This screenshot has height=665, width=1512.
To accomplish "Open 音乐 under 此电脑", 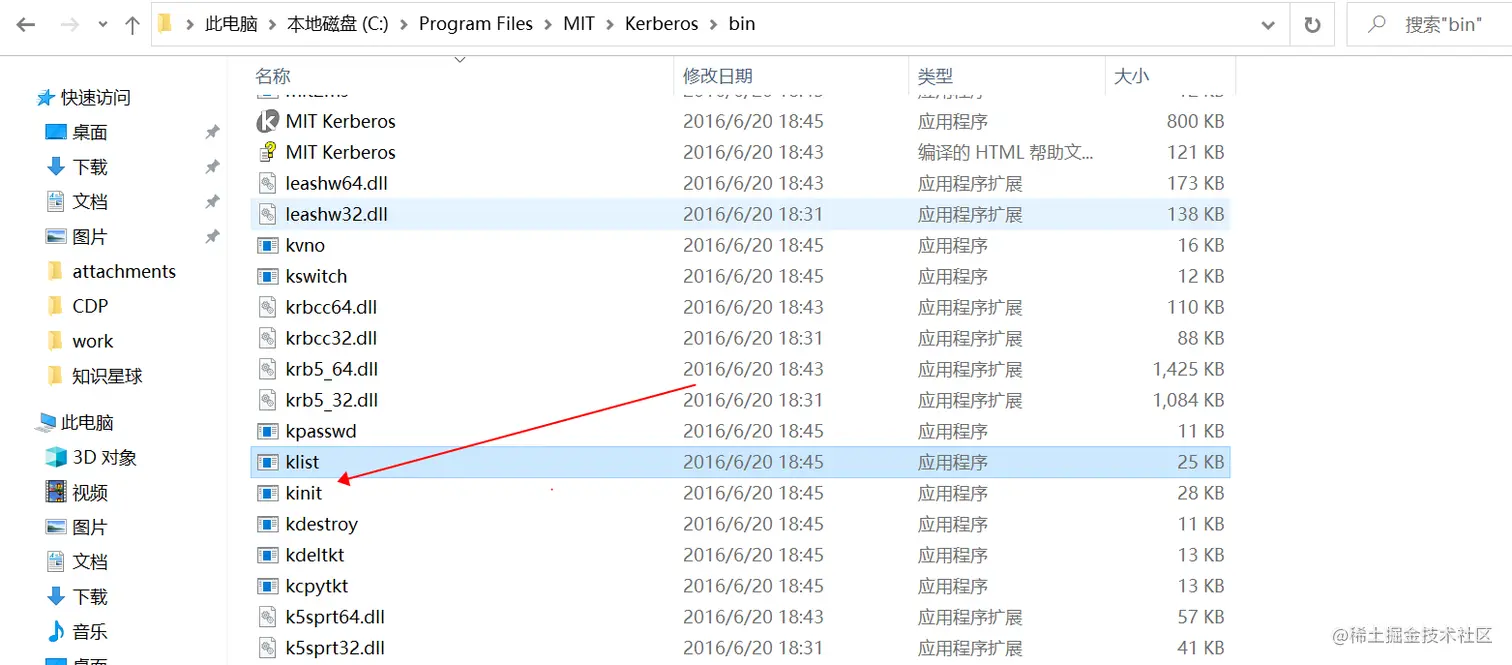I will click(90, 631).
